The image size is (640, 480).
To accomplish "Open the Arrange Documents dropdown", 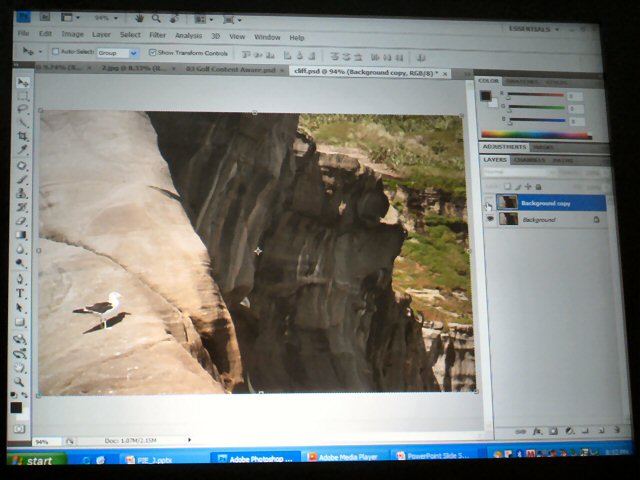I will pos(204,19).
